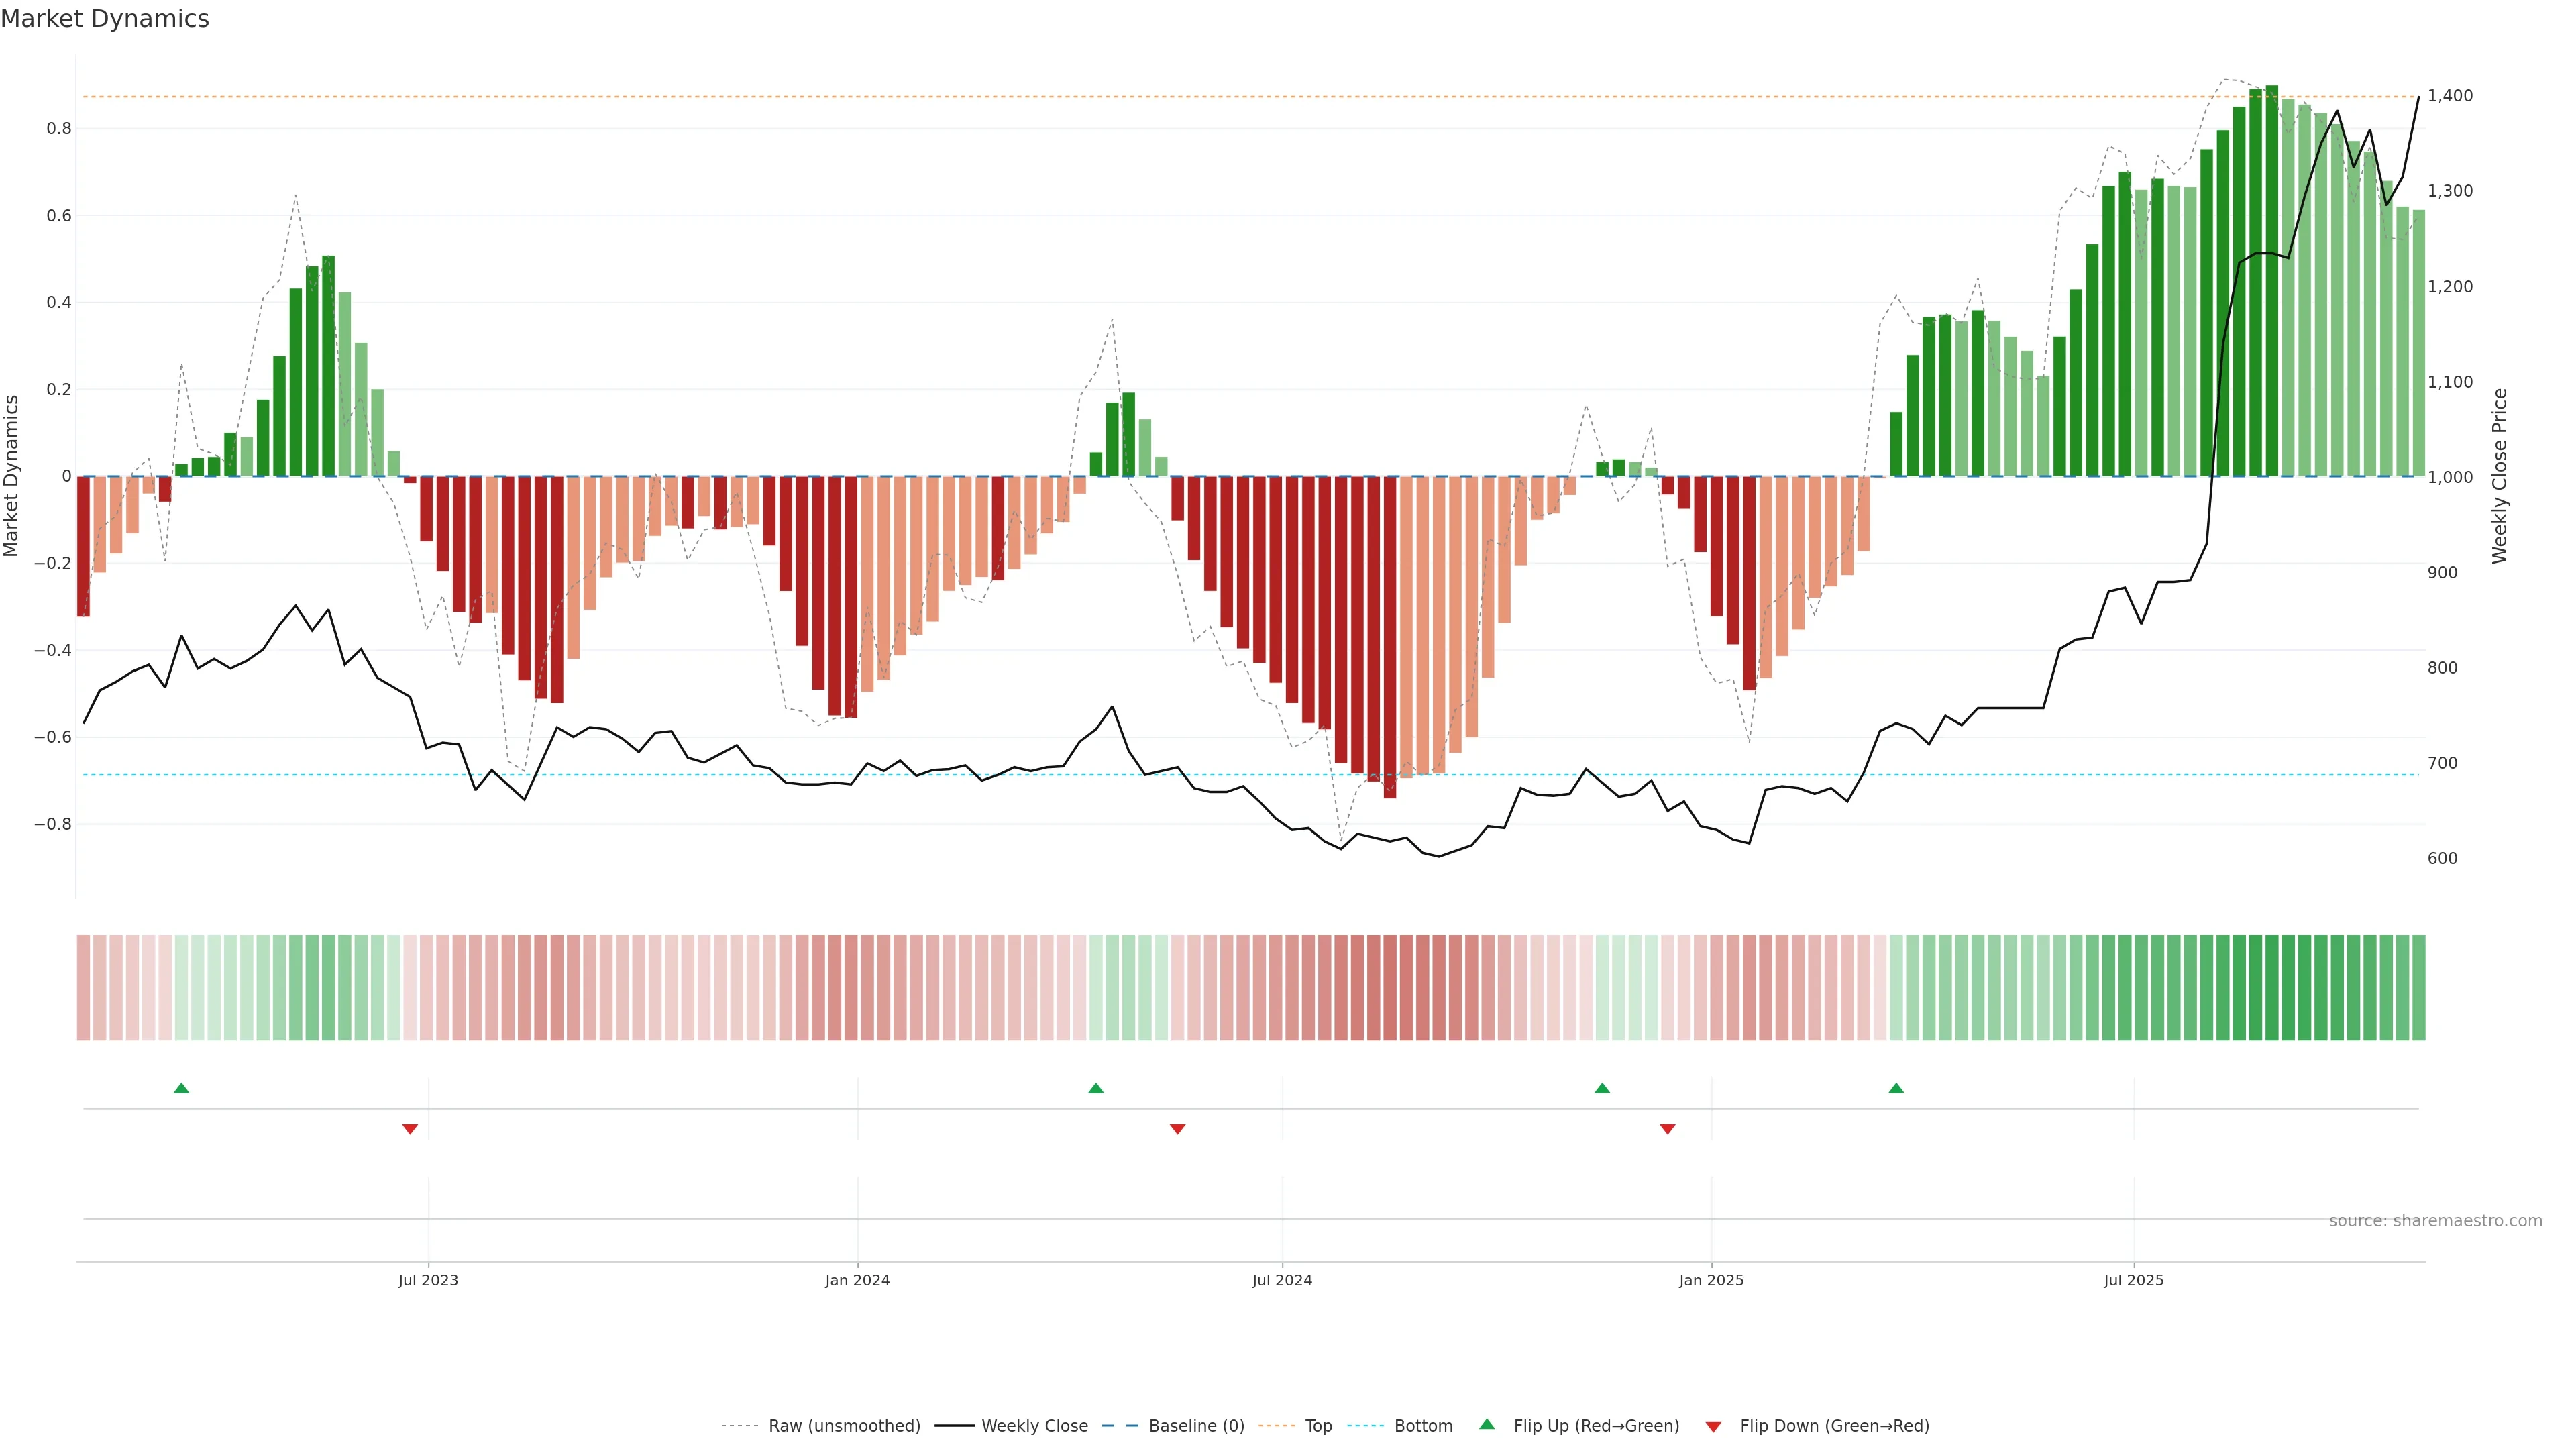Screen dimensions: 2576x1449
Task: Toggle the Flip Down (Green→Red) legend entry
Action: point(1834,1426)
